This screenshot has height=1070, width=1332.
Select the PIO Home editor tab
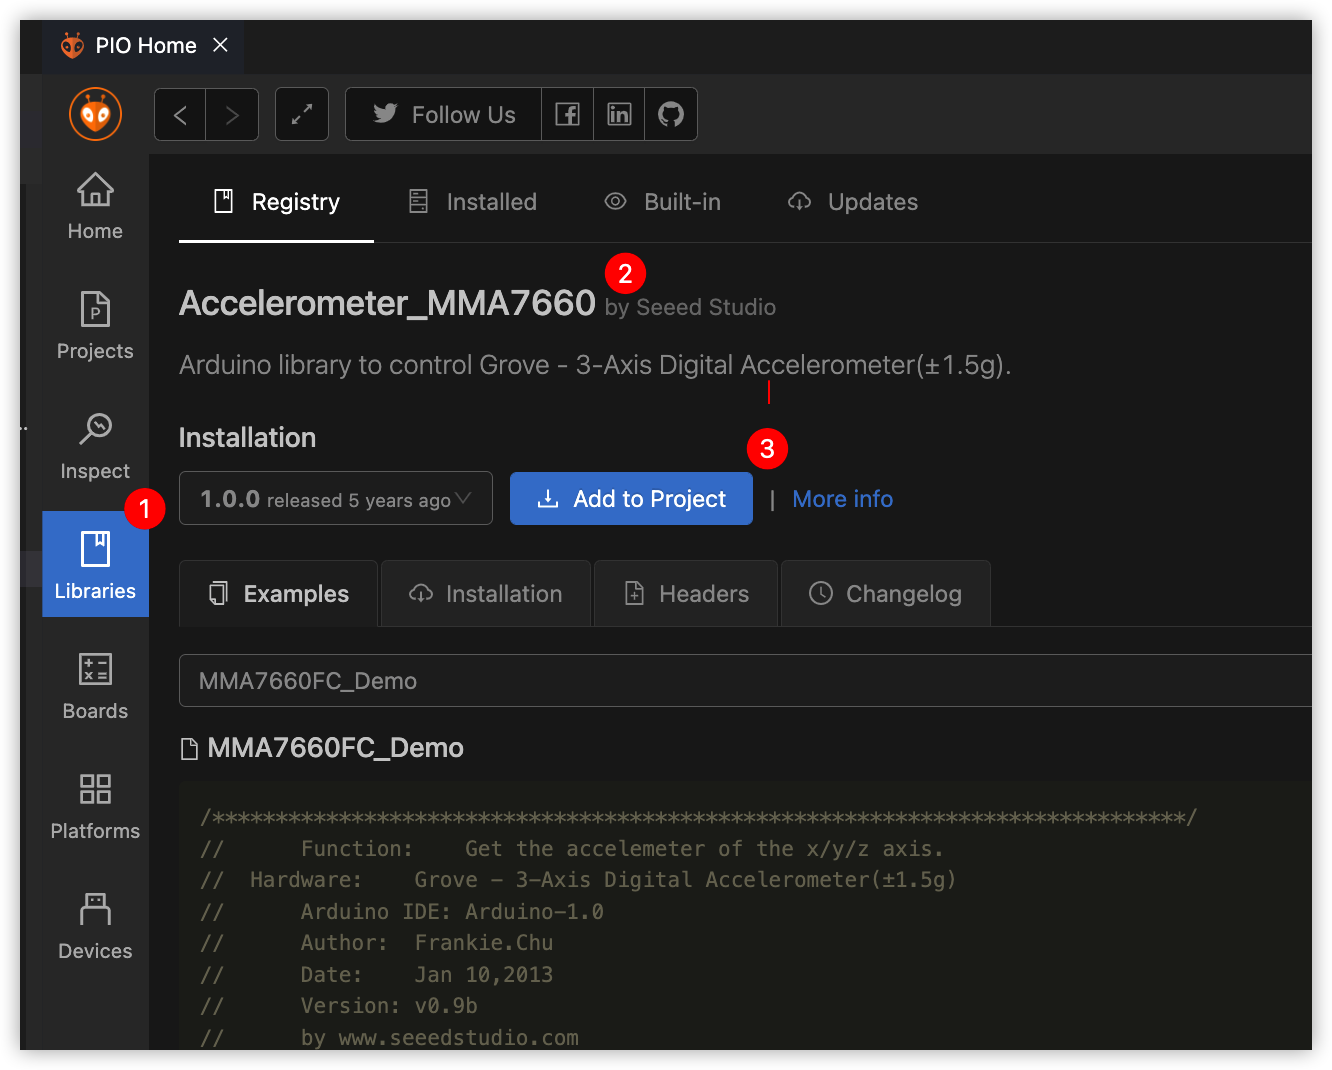(x=143, y=45)
